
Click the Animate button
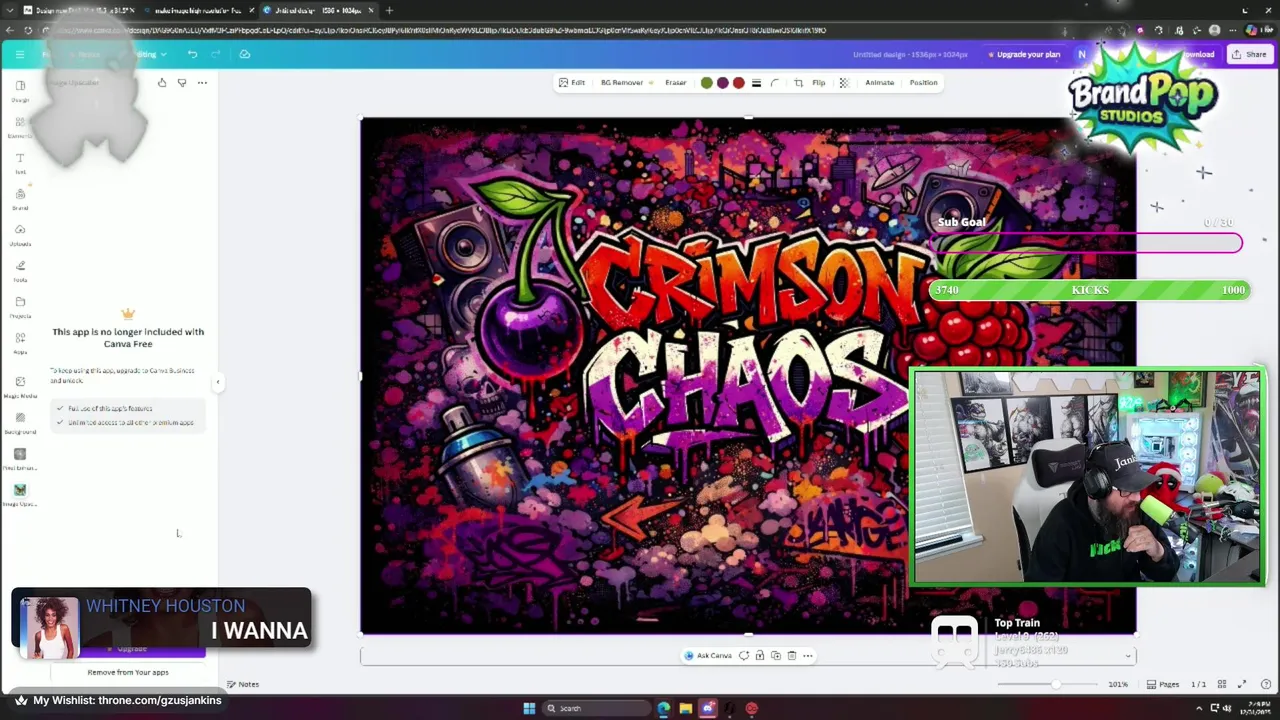pos(880,83)
